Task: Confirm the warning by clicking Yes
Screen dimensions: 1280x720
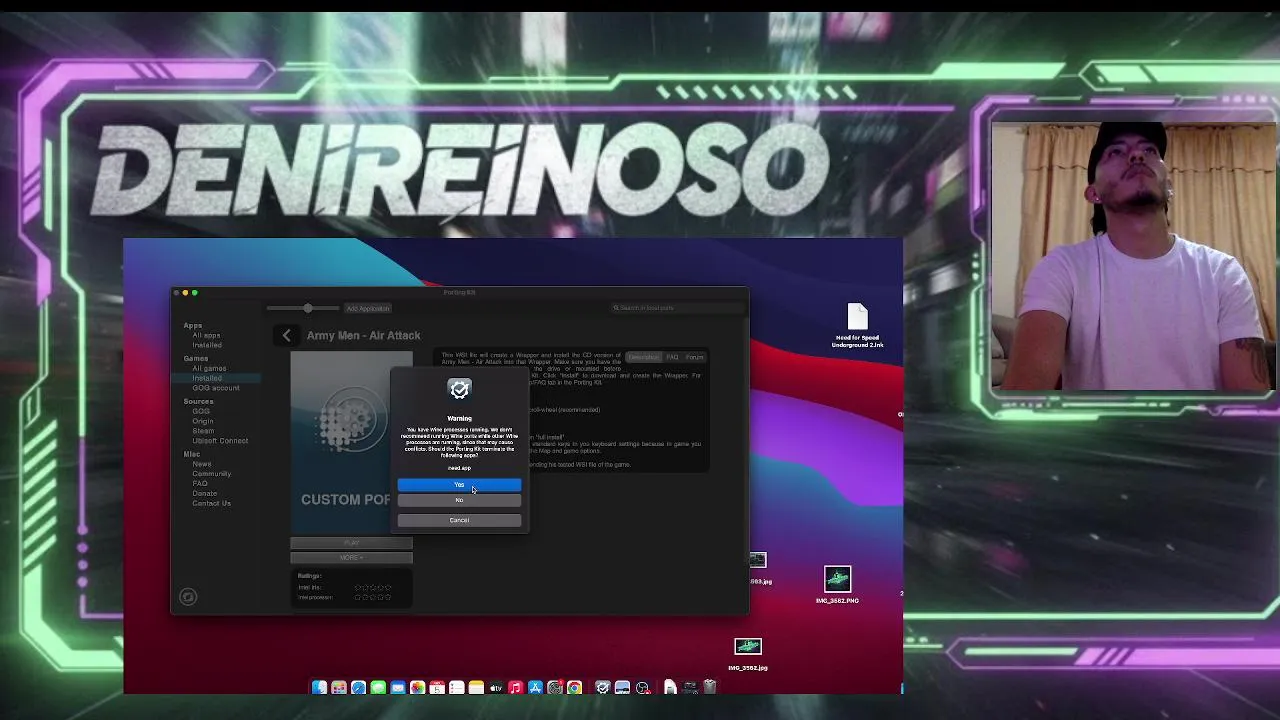Action: 459,485
